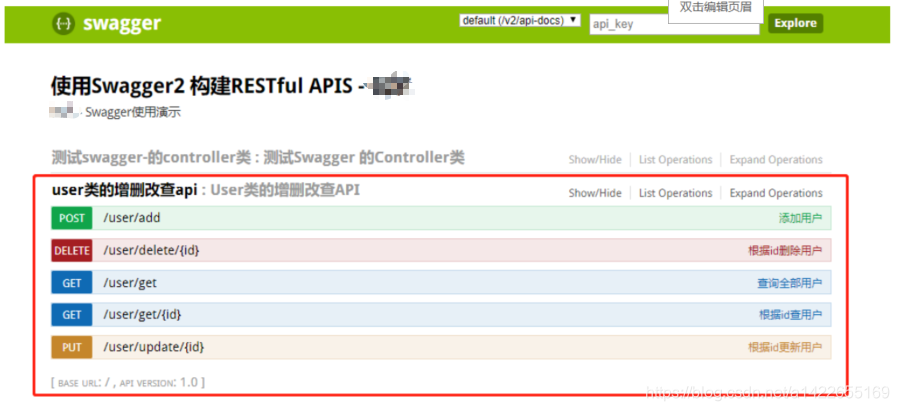899x411 pixels.
Task: Collapse the user类的增删改查api section heading
Action: [124, 190]
